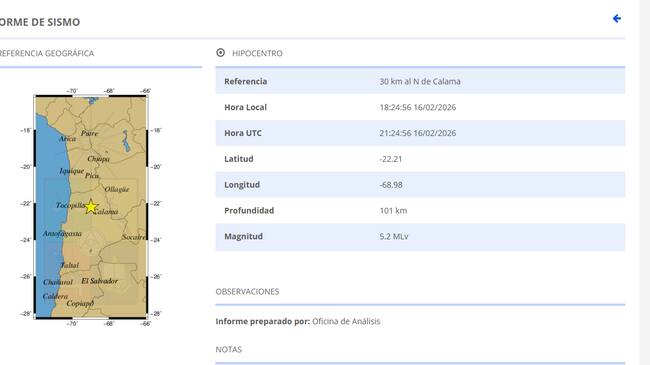Select the 'Latitud' label
Screen dimensions: 650x365
(x=238, y=159)
